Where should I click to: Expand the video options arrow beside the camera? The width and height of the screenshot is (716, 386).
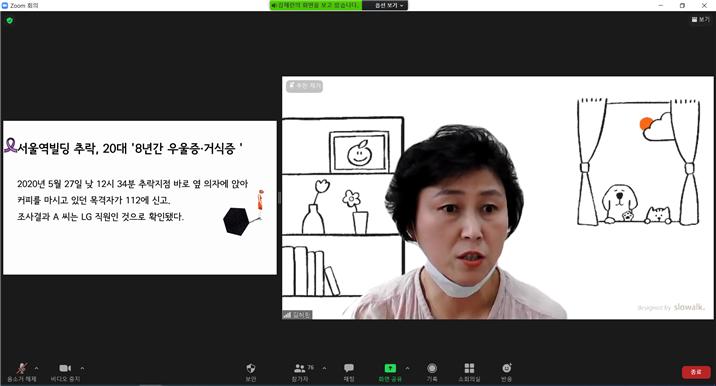(x=82, y=368)
